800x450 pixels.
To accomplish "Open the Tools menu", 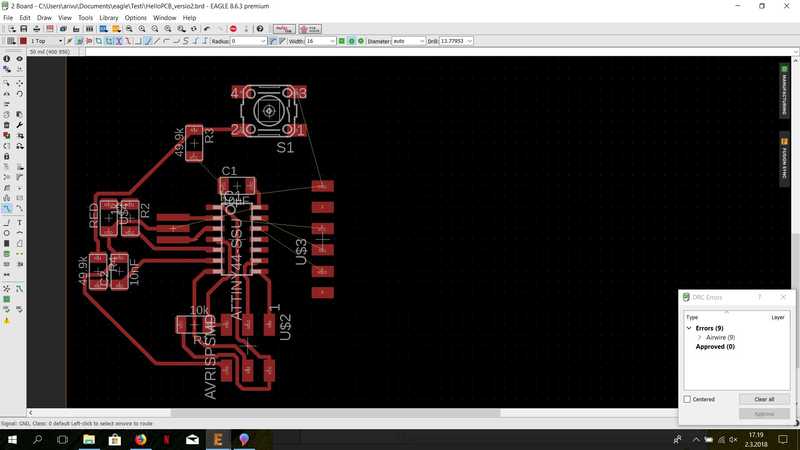I will pyautogui.click(x=85, y=17).
